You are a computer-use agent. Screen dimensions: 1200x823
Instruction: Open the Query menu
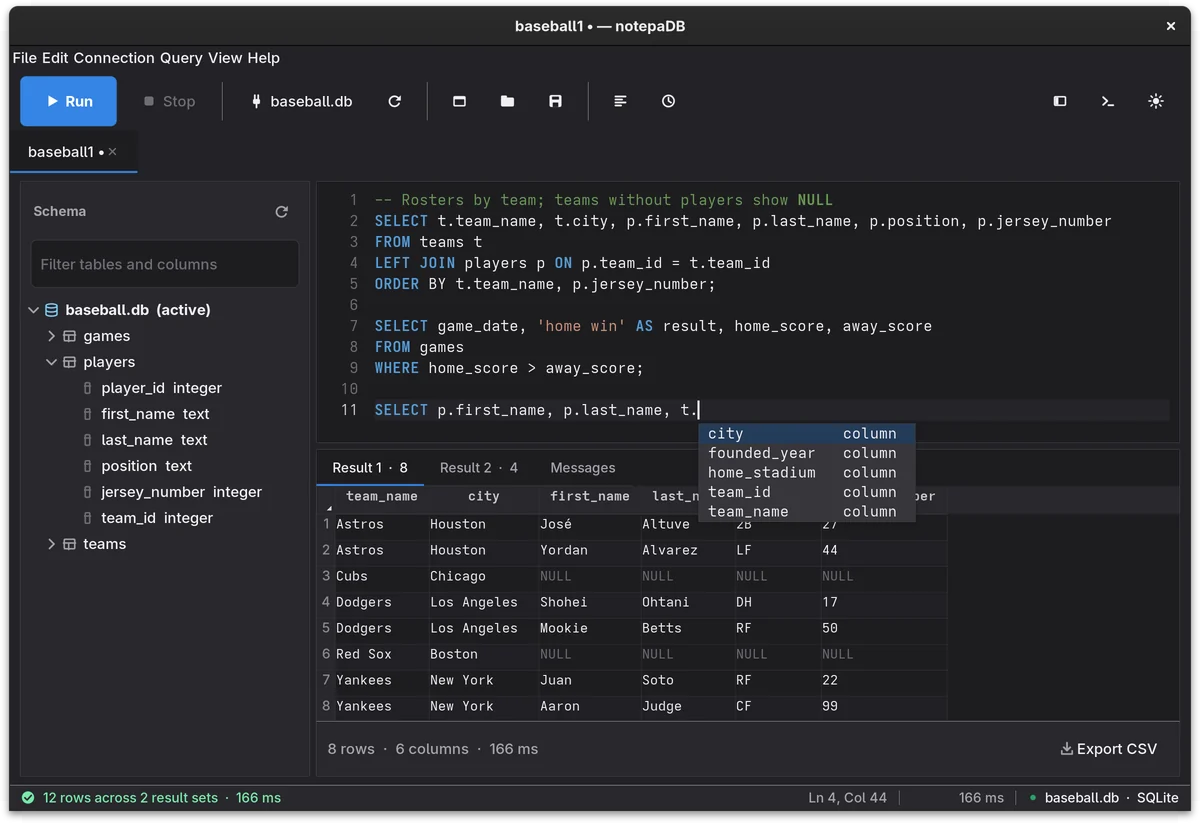point(181,58)
